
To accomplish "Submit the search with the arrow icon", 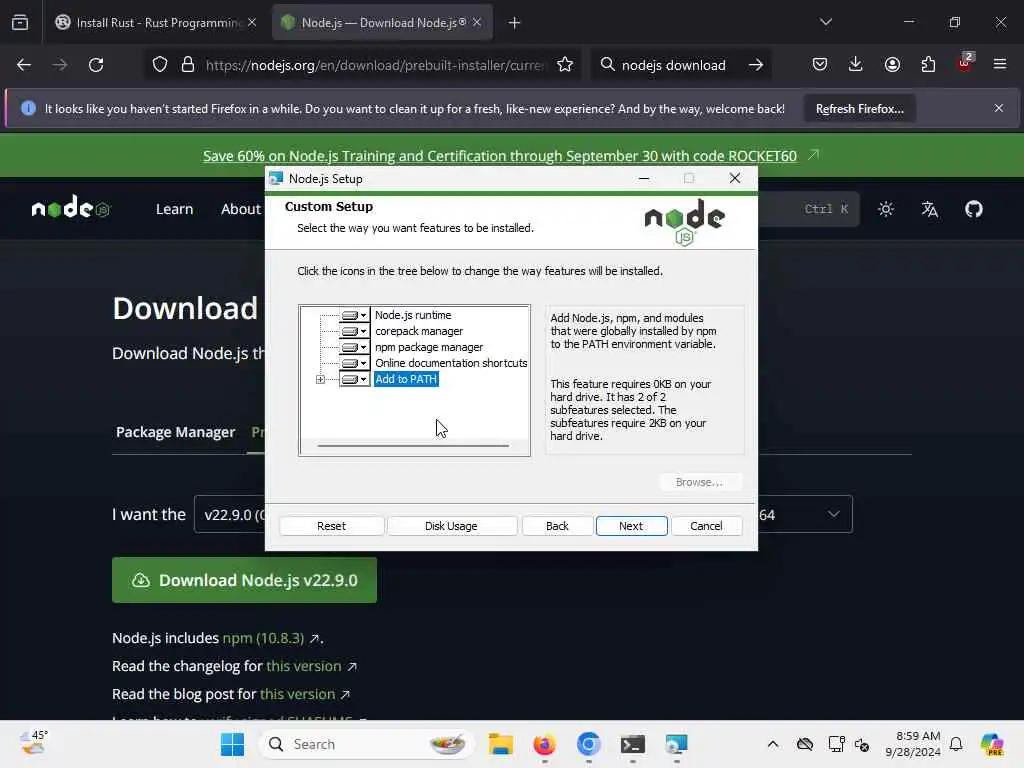I will click(x=756, y=65).
